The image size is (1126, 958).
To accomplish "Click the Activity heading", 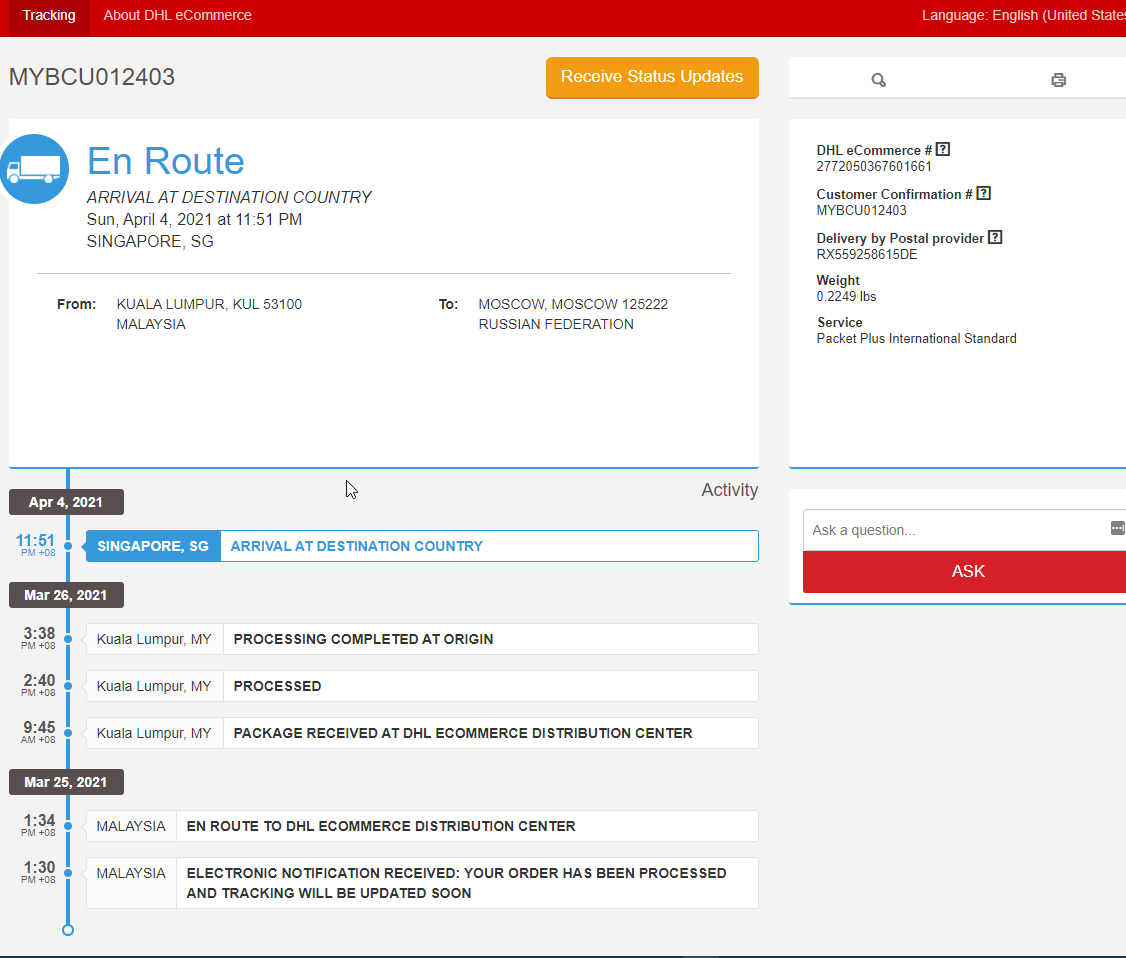I will 730,490.
